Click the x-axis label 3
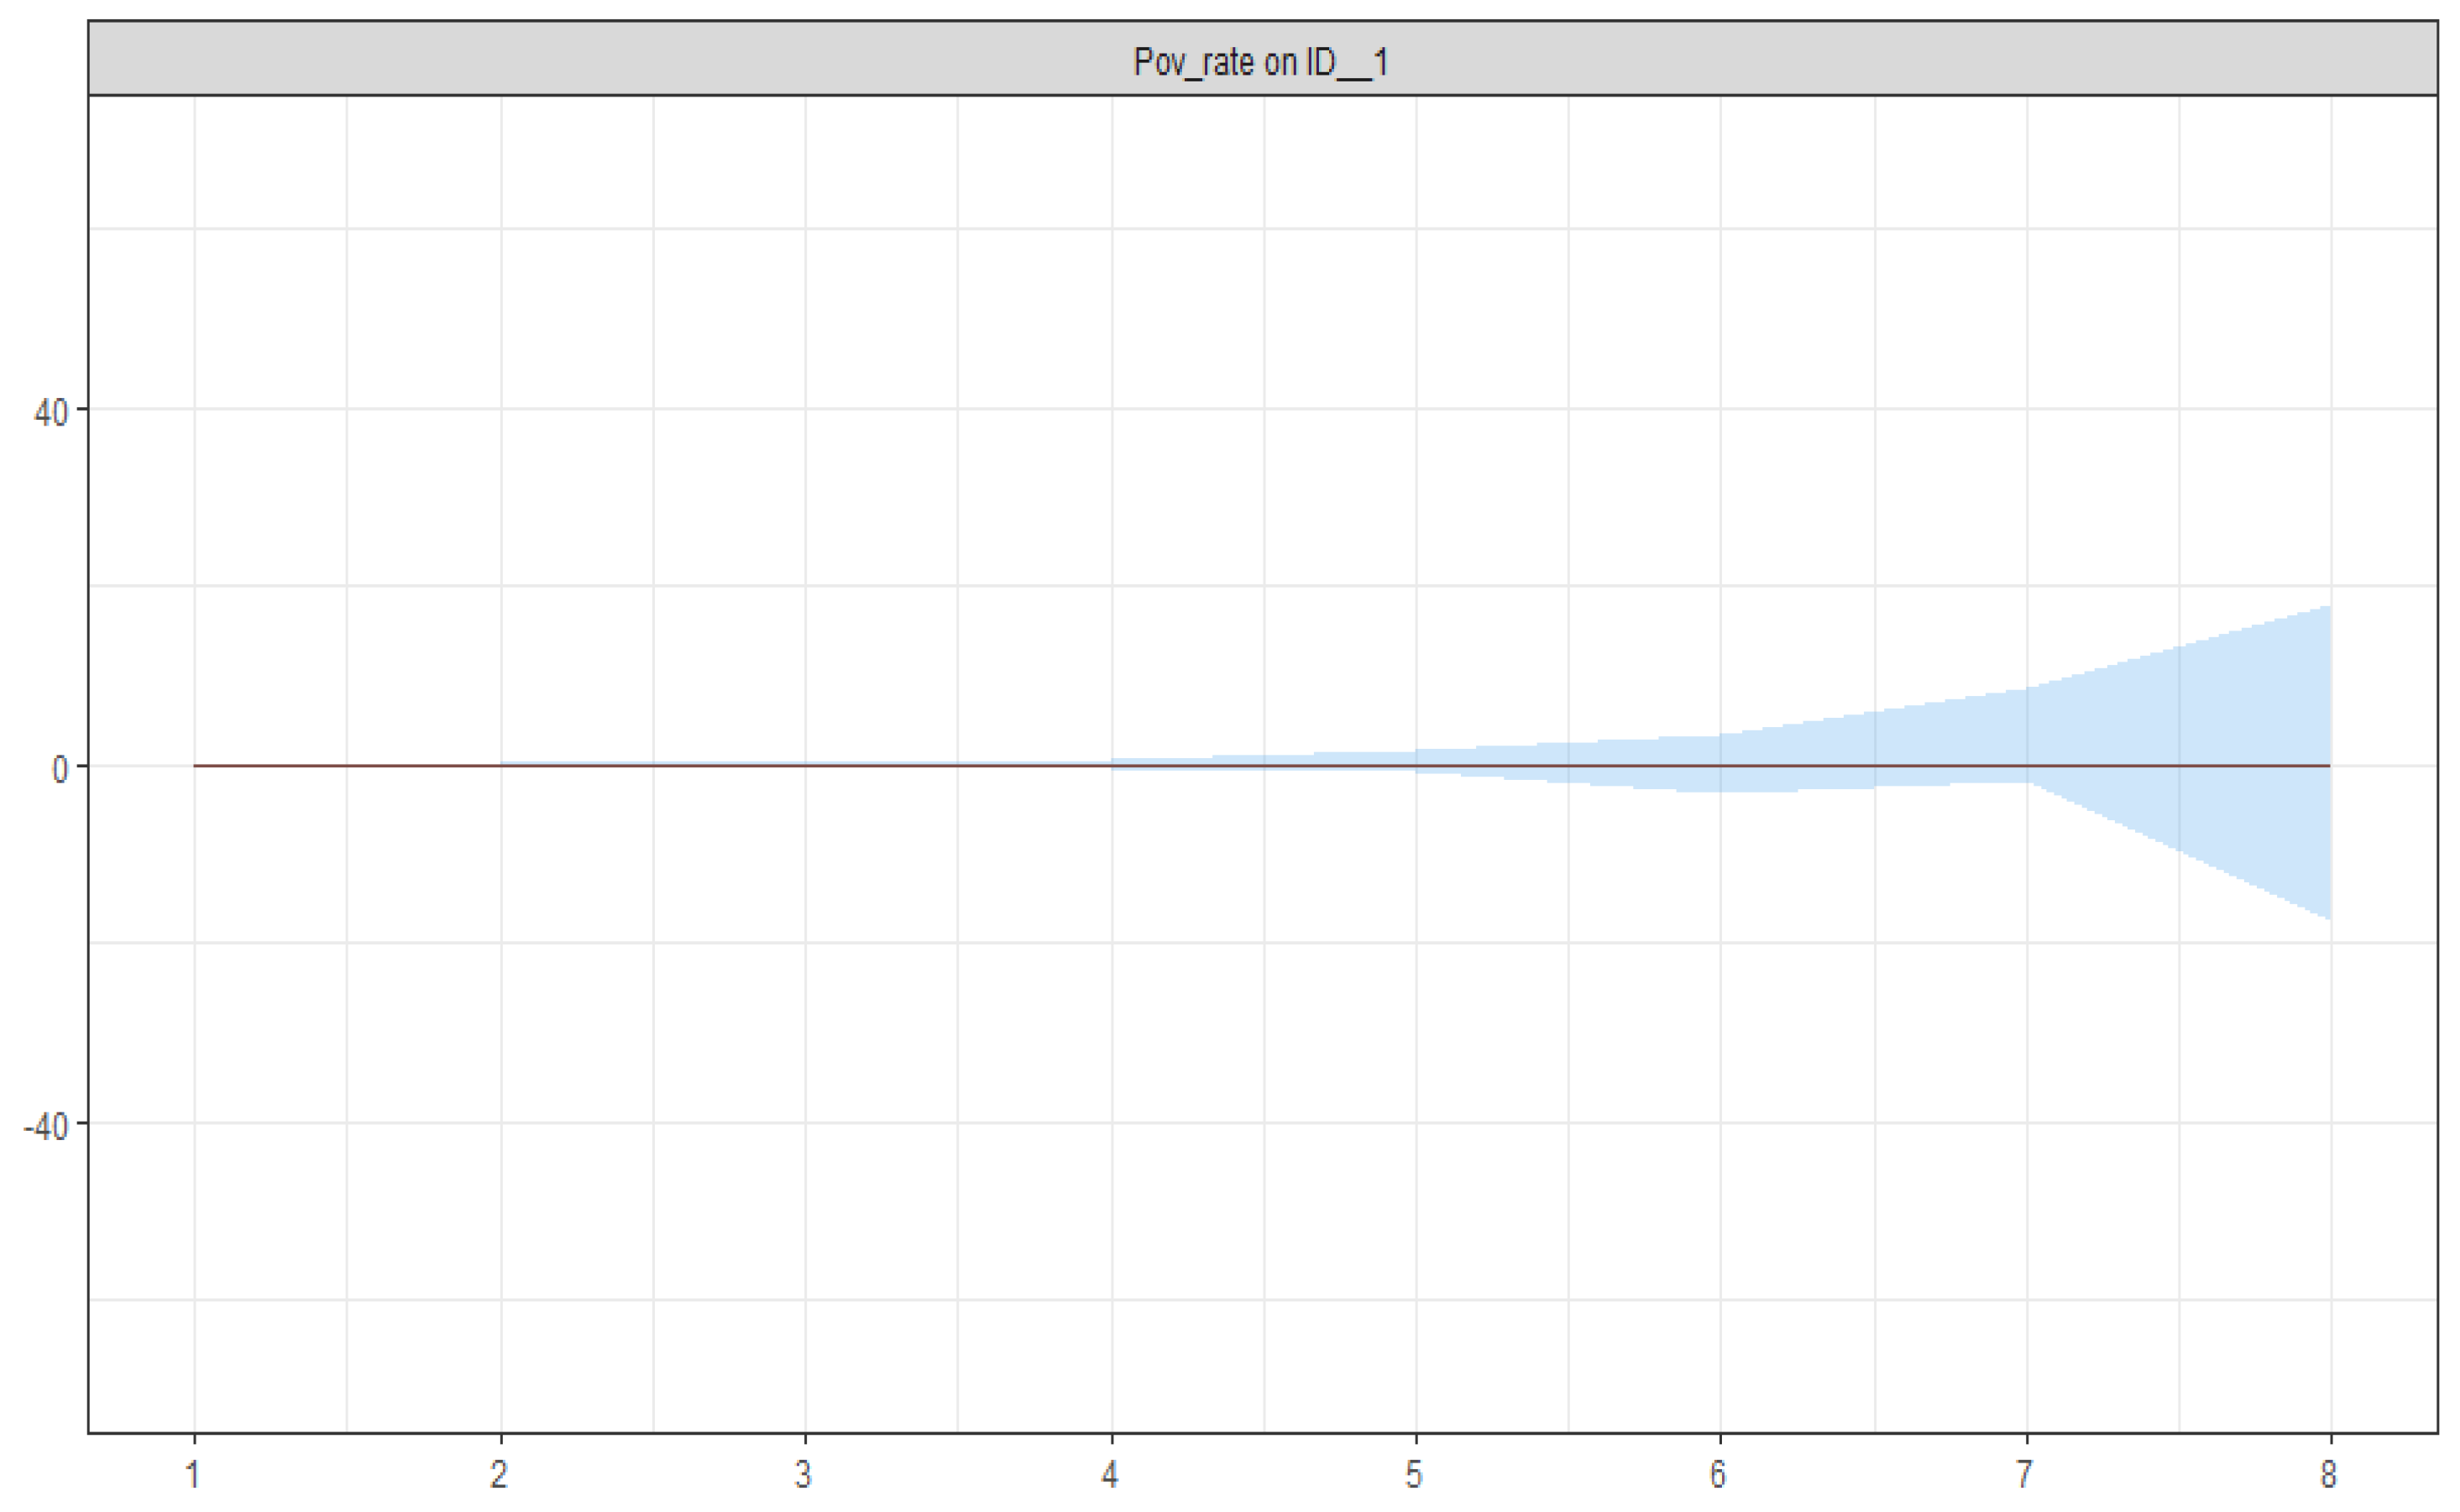Viewport: 2460px width, 1512px height. coord(804,1474)
